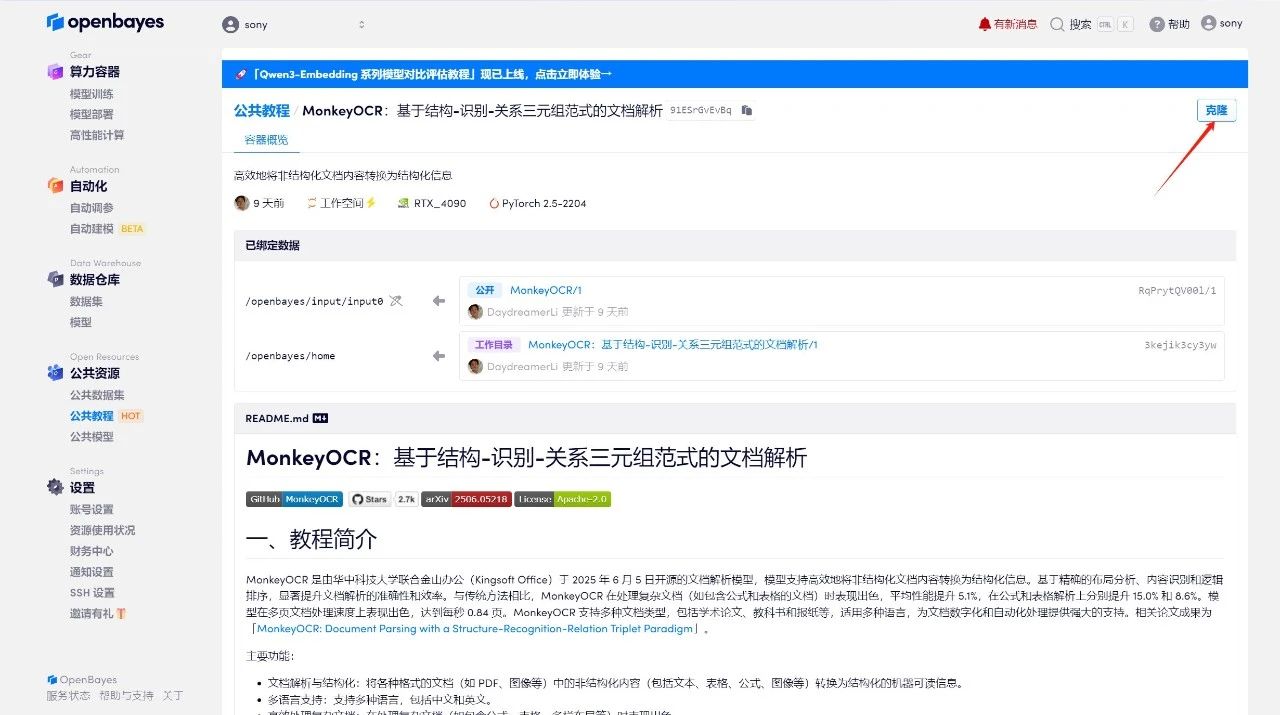1280x715 pixels.
Task: Click the 公共教程 breadcrumb link
Action: coord(261,111)
